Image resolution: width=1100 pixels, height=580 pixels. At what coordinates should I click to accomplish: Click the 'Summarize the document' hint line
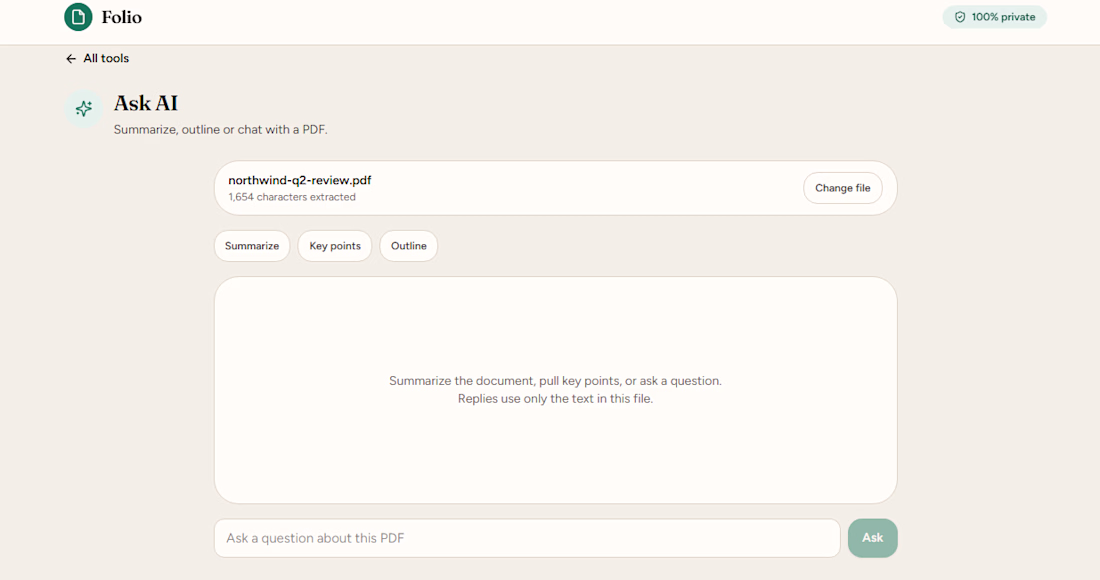[x=555, y=381]
